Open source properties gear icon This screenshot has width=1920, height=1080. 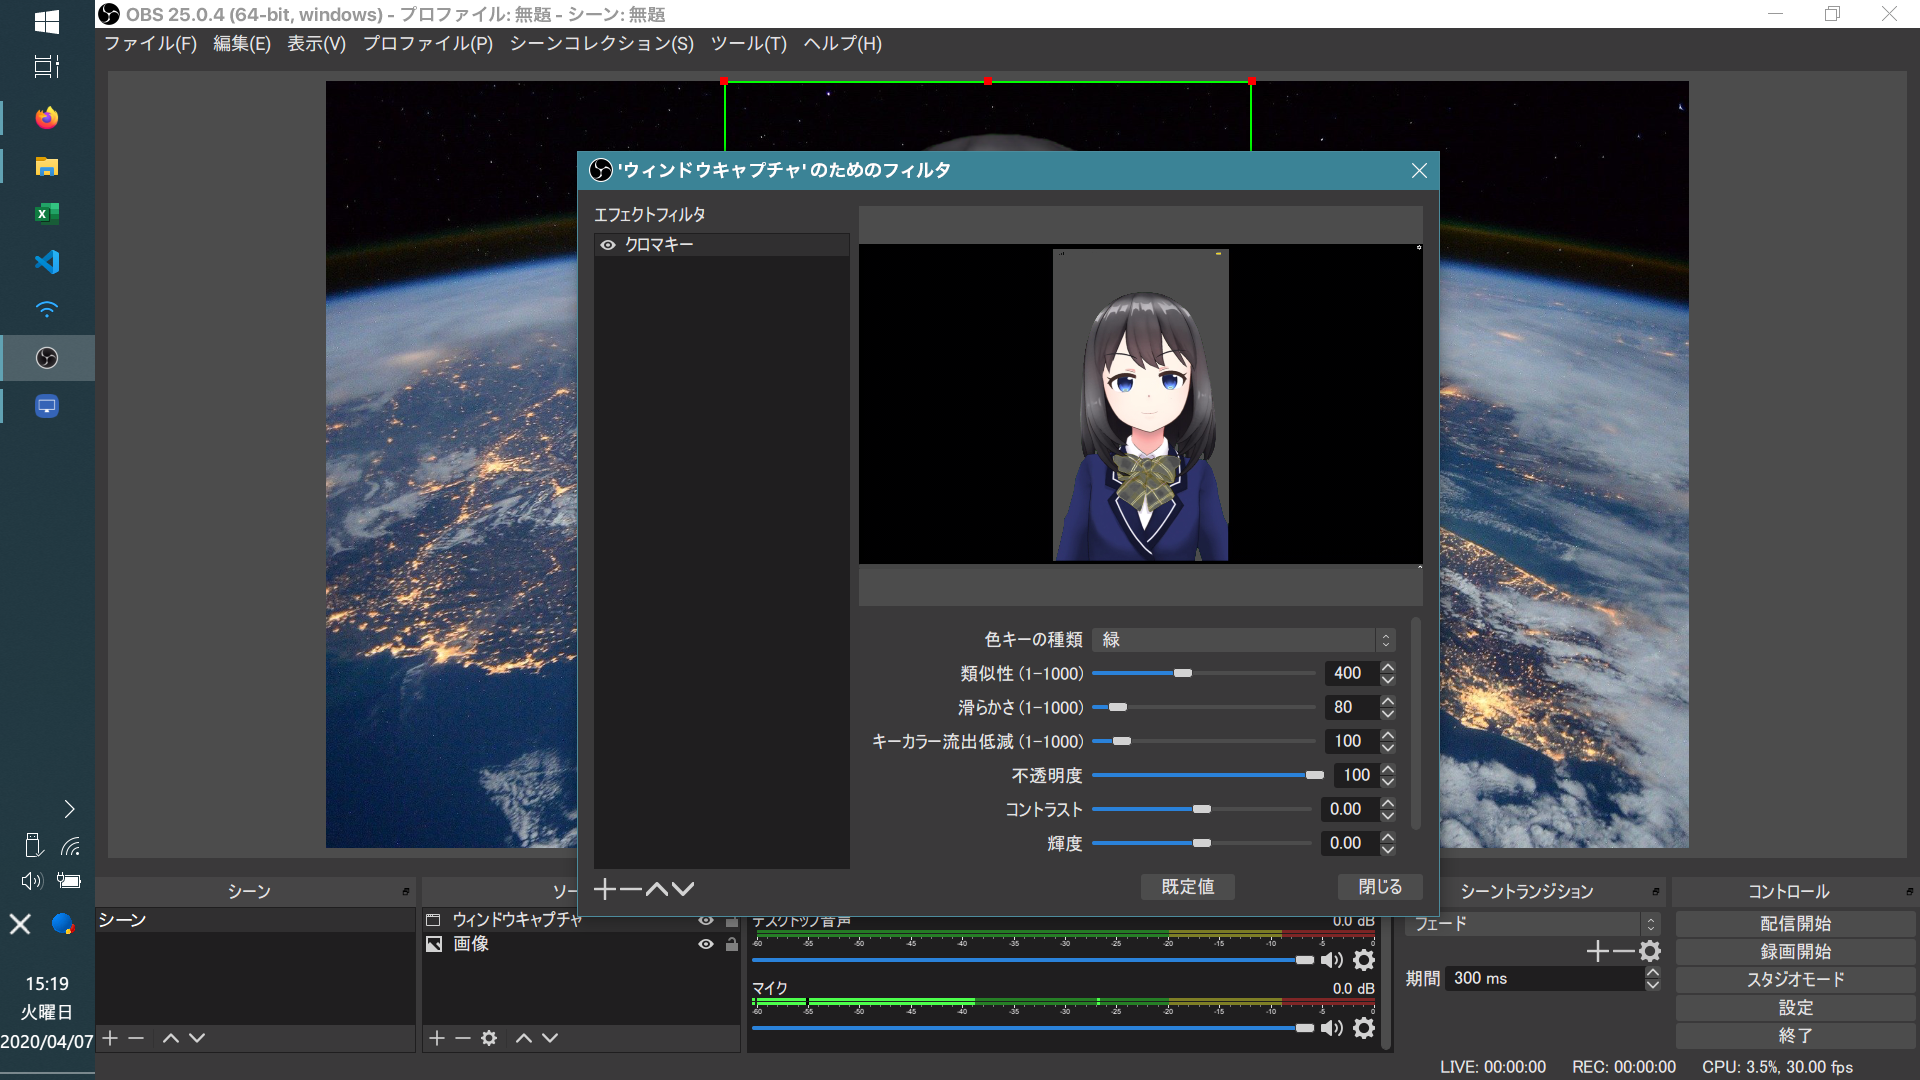(489, 1038)
